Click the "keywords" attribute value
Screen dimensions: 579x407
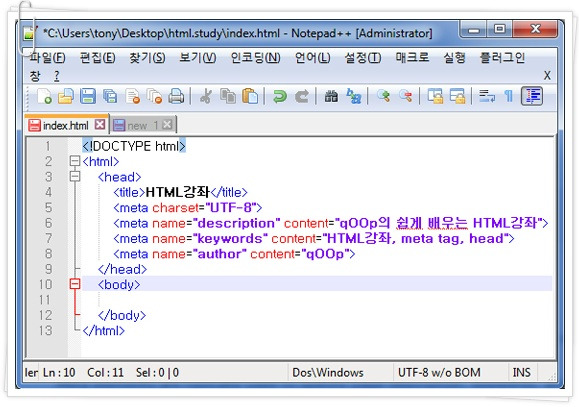(230, 239)
